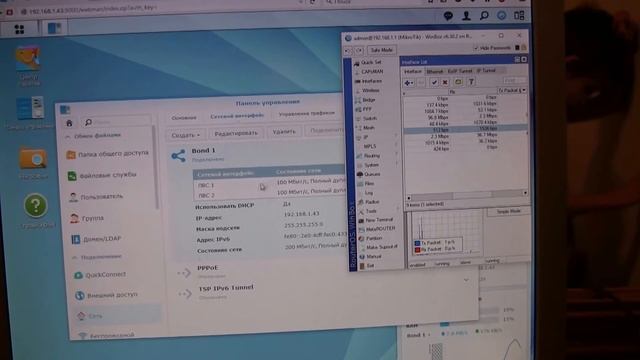
Task: Open Synology user account menu icon
Action: (x=466, y=16)
